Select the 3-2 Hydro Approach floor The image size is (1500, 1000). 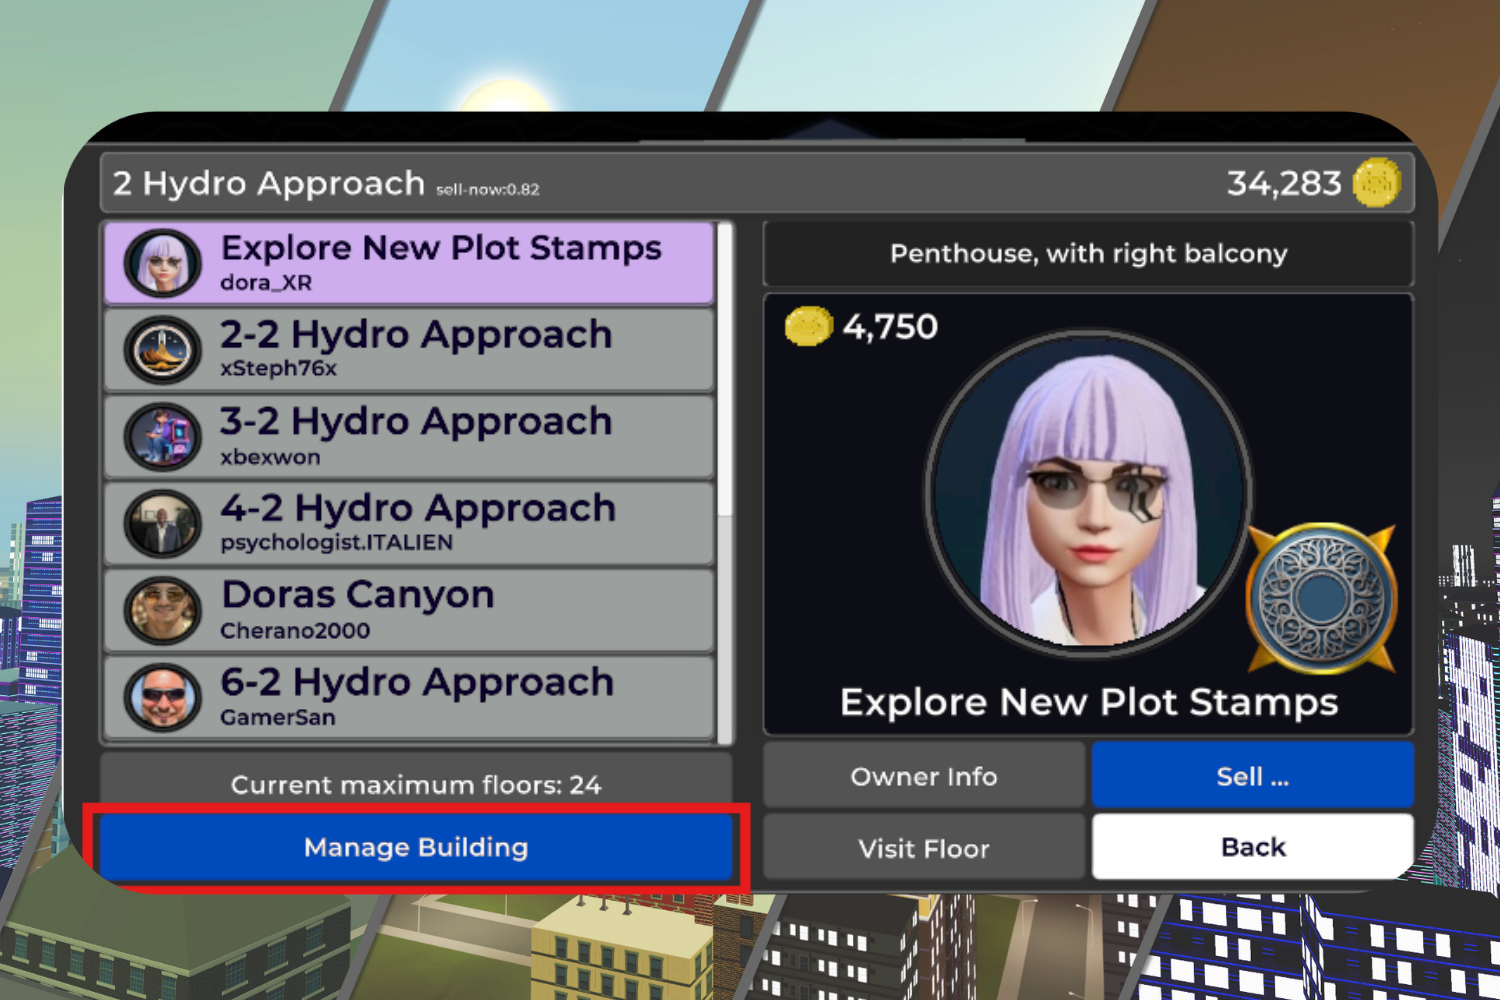coord(409,437)
